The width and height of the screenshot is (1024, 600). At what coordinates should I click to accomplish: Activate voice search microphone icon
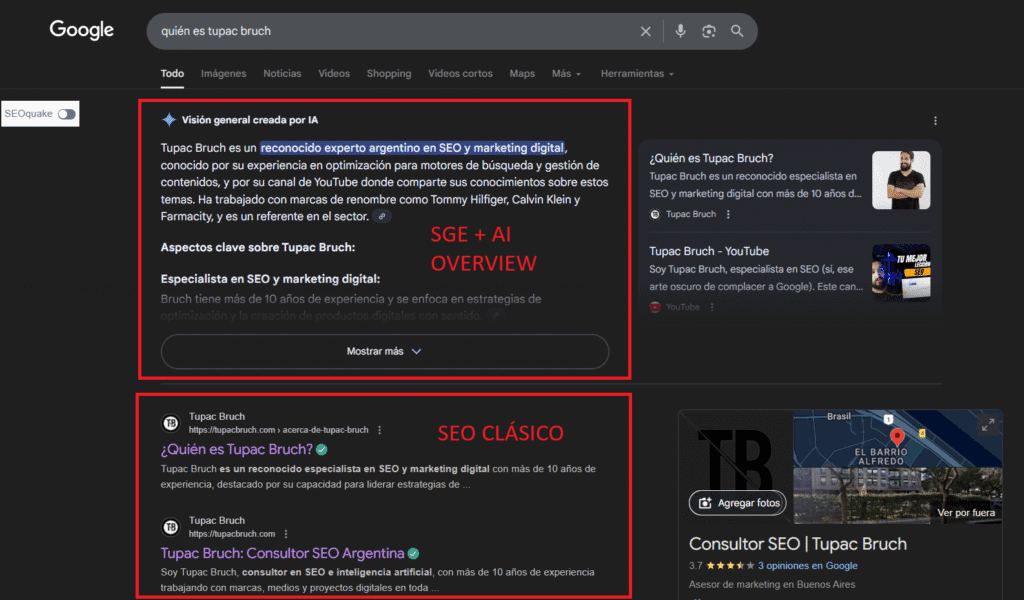tap(681, 31)
